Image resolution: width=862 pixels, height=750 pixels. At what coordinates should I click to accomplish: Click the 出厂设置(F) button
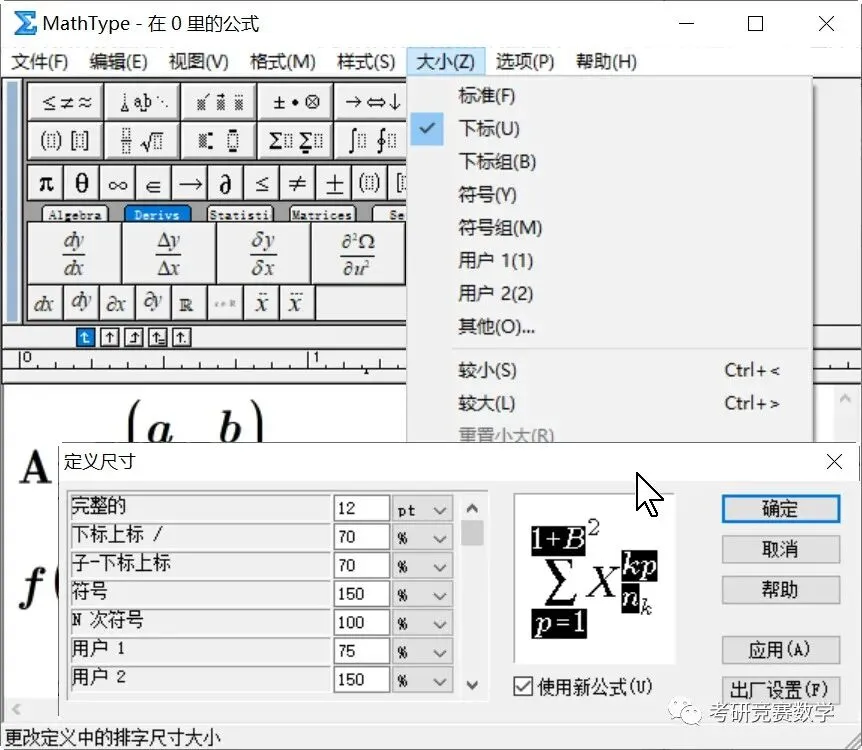pyautogui.click(x=781, y=690)
